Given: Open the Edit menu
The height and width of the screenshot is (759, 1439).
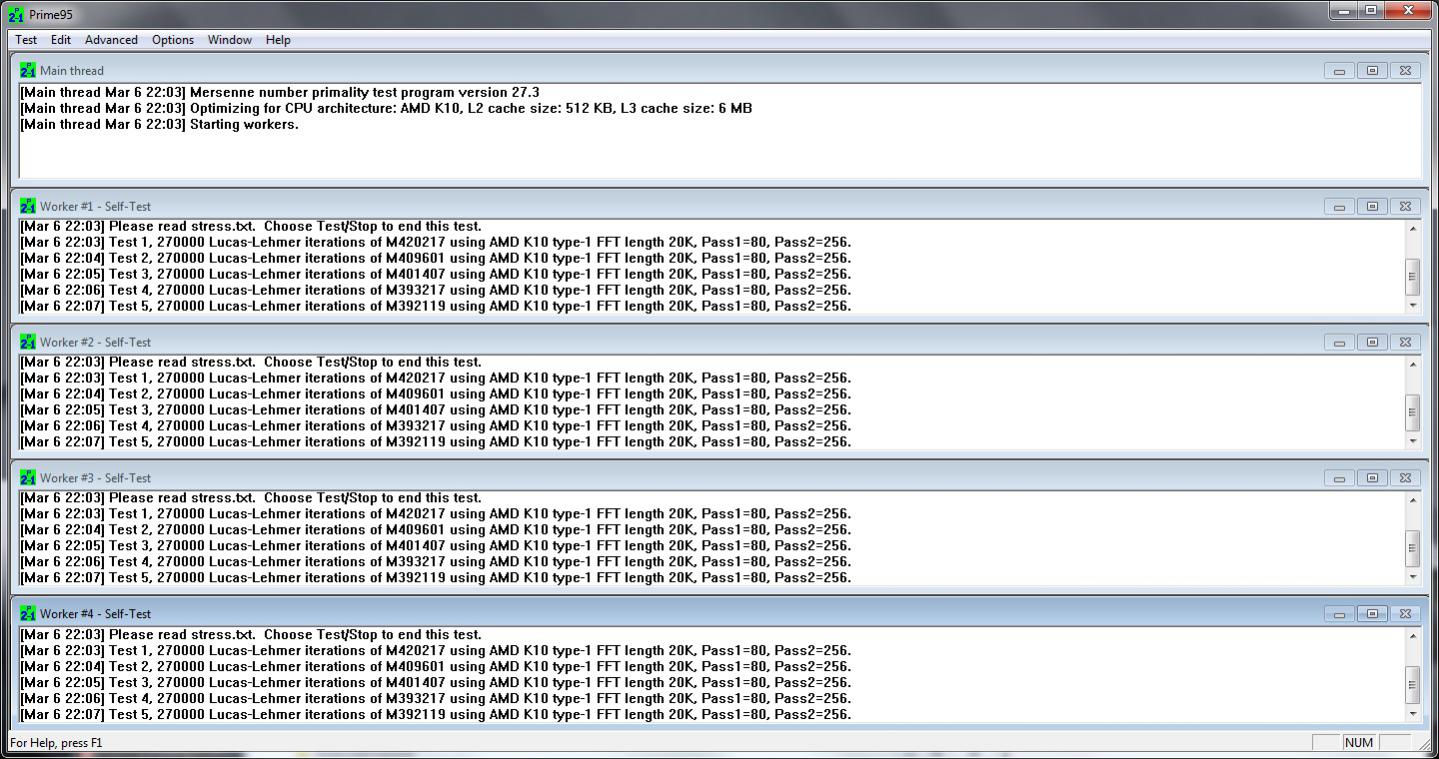Looking at the screenshot, I should pyautogui.click(x=61, y=40).
